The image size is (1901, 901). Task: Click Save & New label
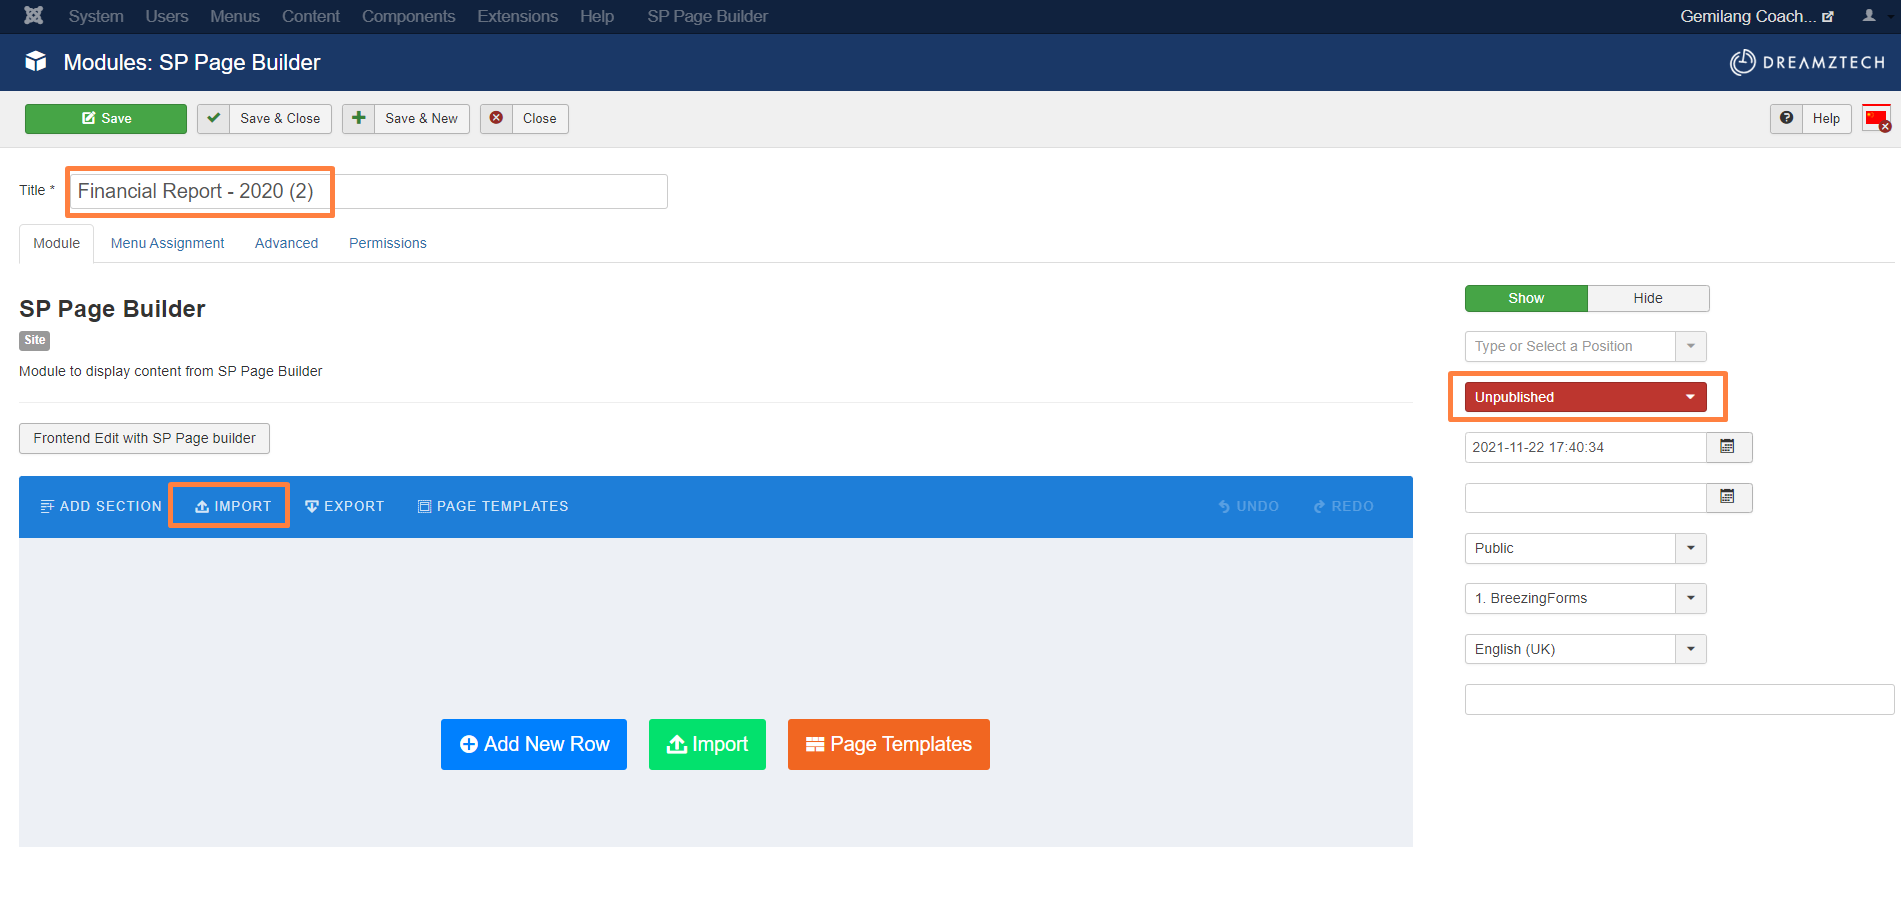[x=421, y=118]
